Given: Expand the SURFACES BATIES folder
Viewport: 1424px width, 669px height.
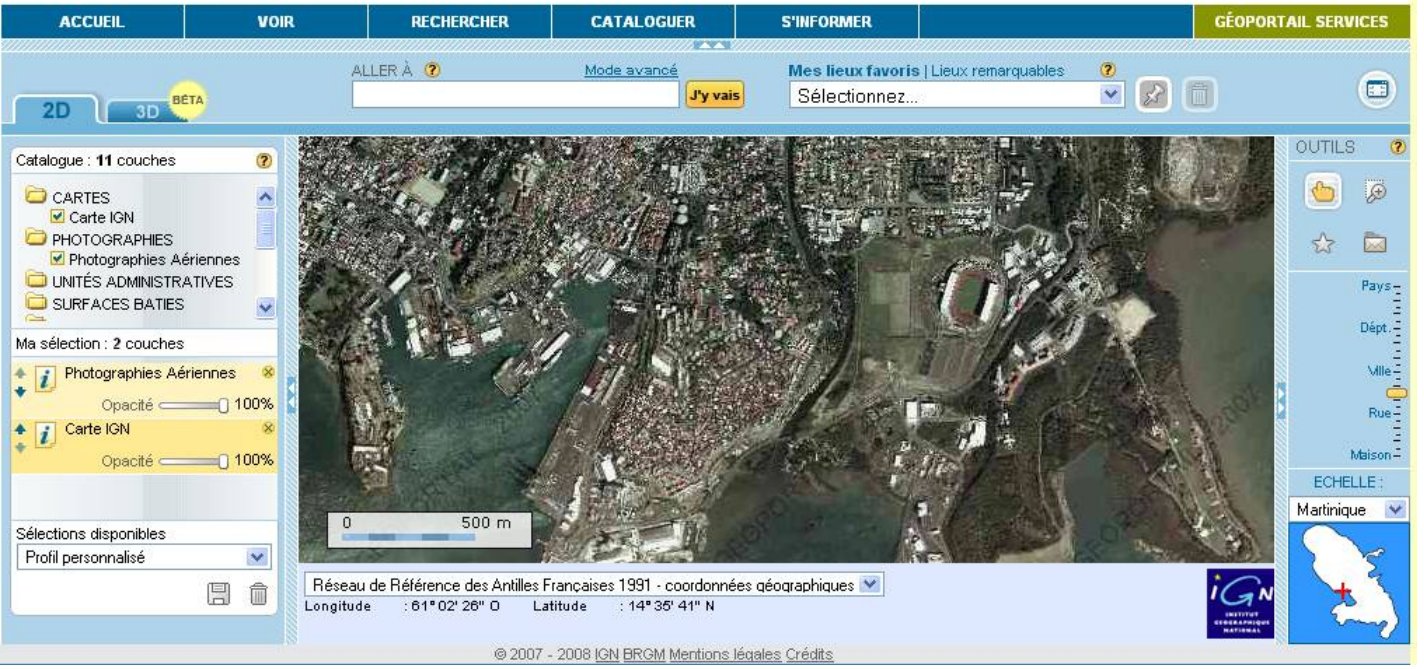Looking at the screenshot, I should (105, 303).
